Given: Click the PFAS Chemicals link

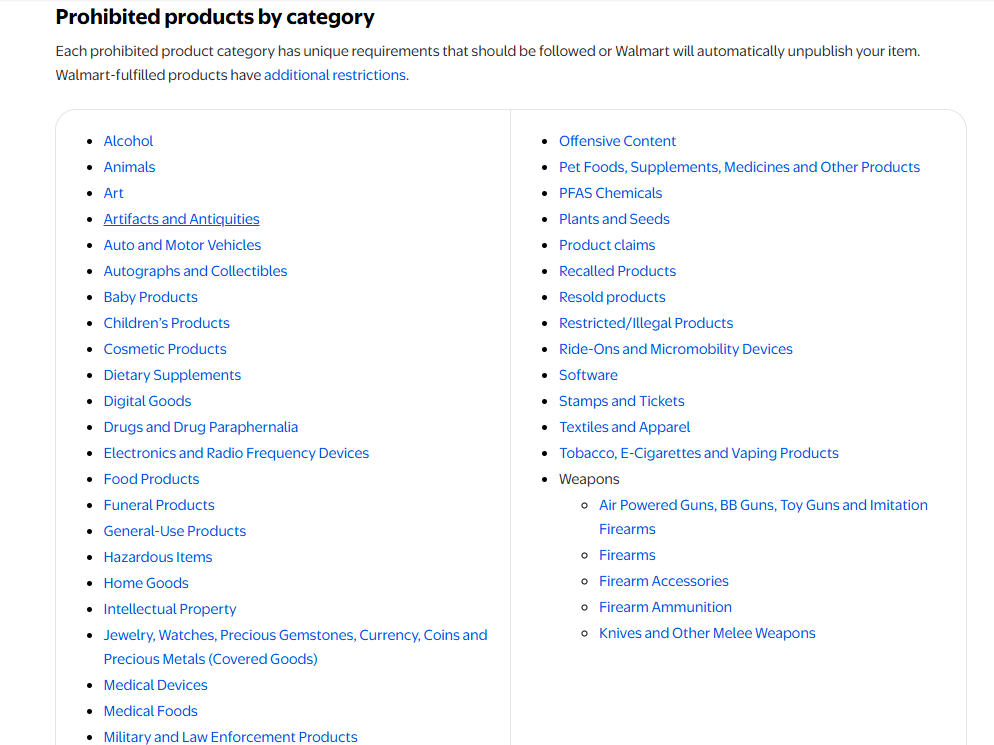Looking at the screenshot, I should point(610,193).
